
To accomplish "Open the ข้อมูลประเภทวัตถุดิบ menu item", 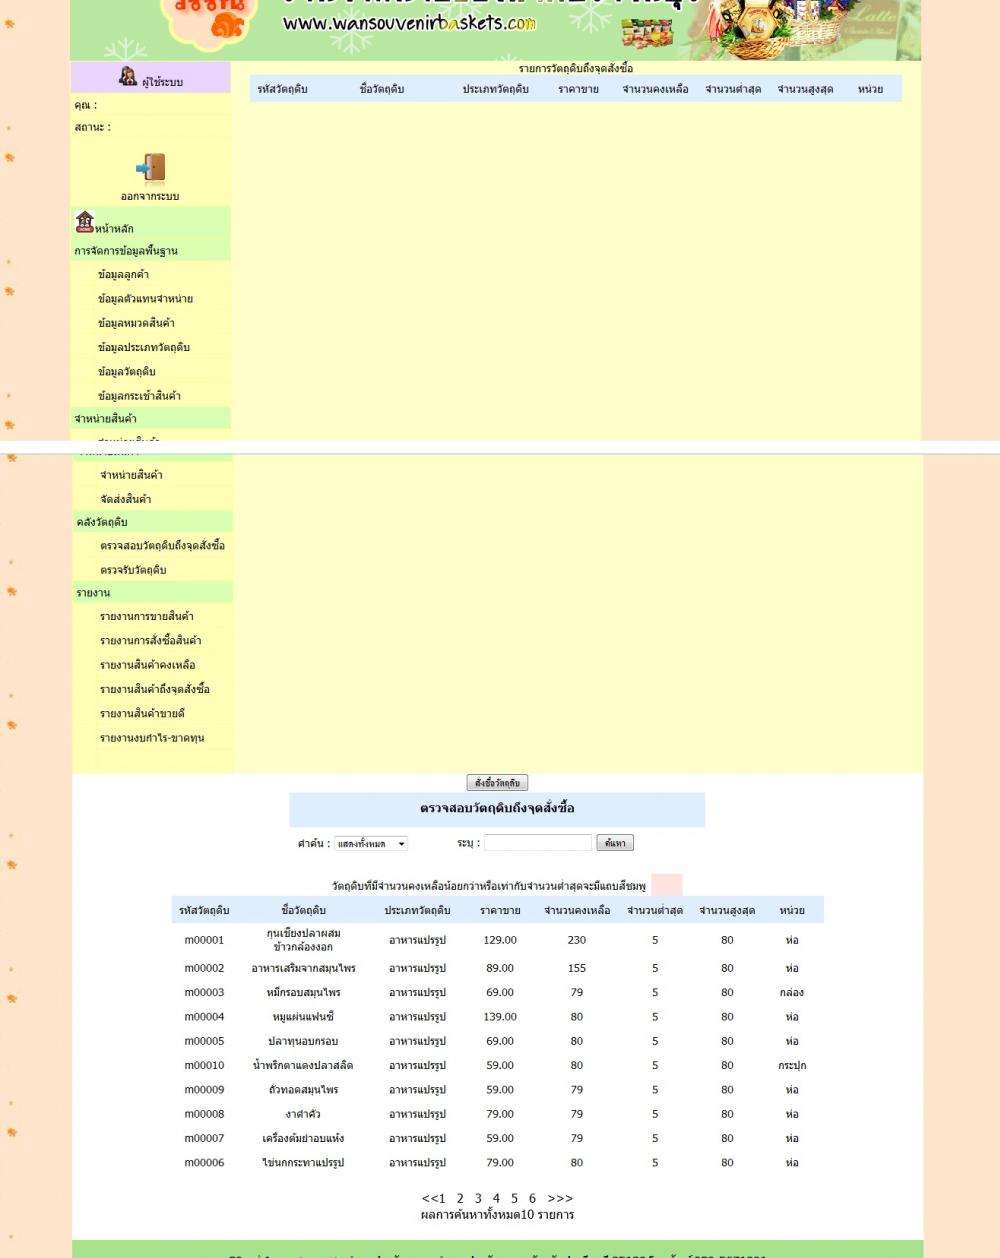I will coord(143,347).
